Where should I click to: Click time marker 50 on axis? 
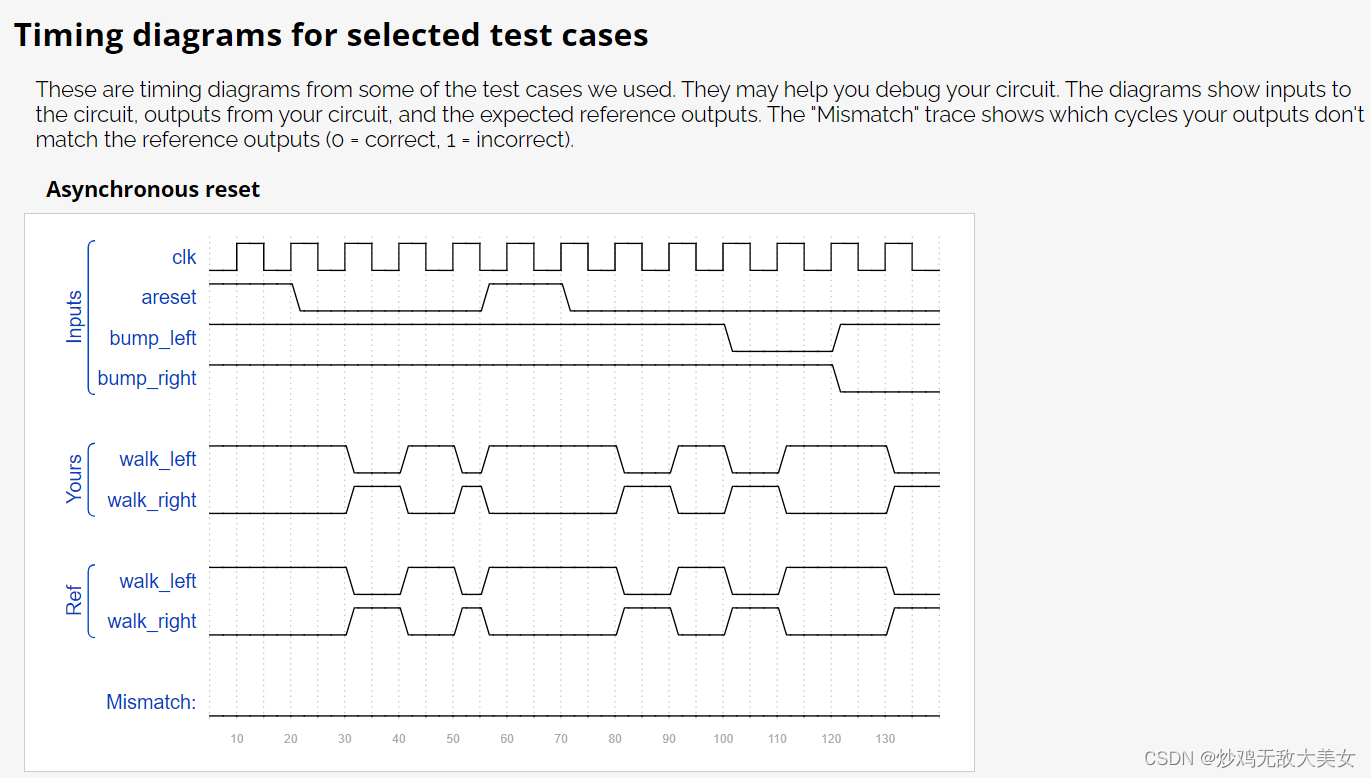[x=453, y=739]
